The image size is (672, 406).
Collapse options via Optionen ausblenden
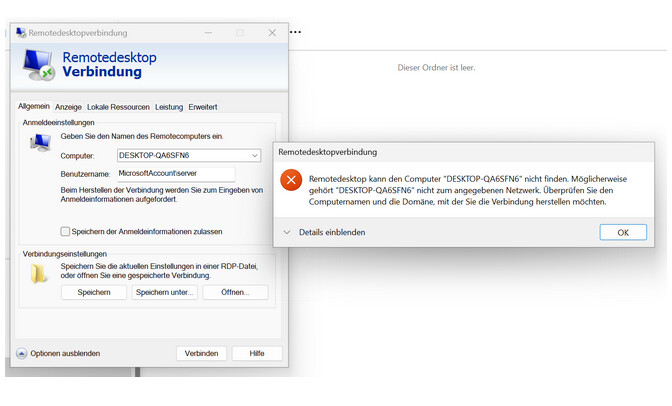point(58,353)
